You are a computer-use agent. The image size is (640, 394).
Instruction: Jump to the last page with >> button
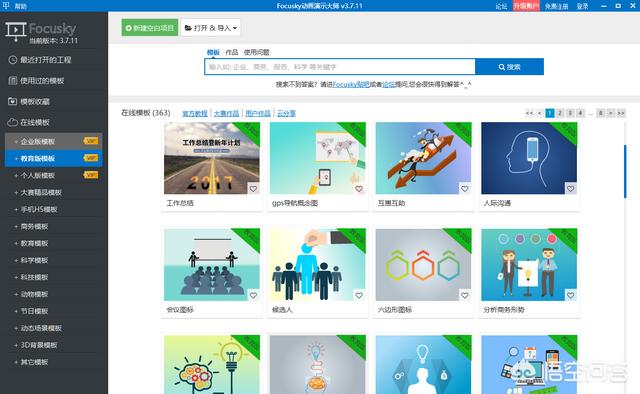[621, 113]
